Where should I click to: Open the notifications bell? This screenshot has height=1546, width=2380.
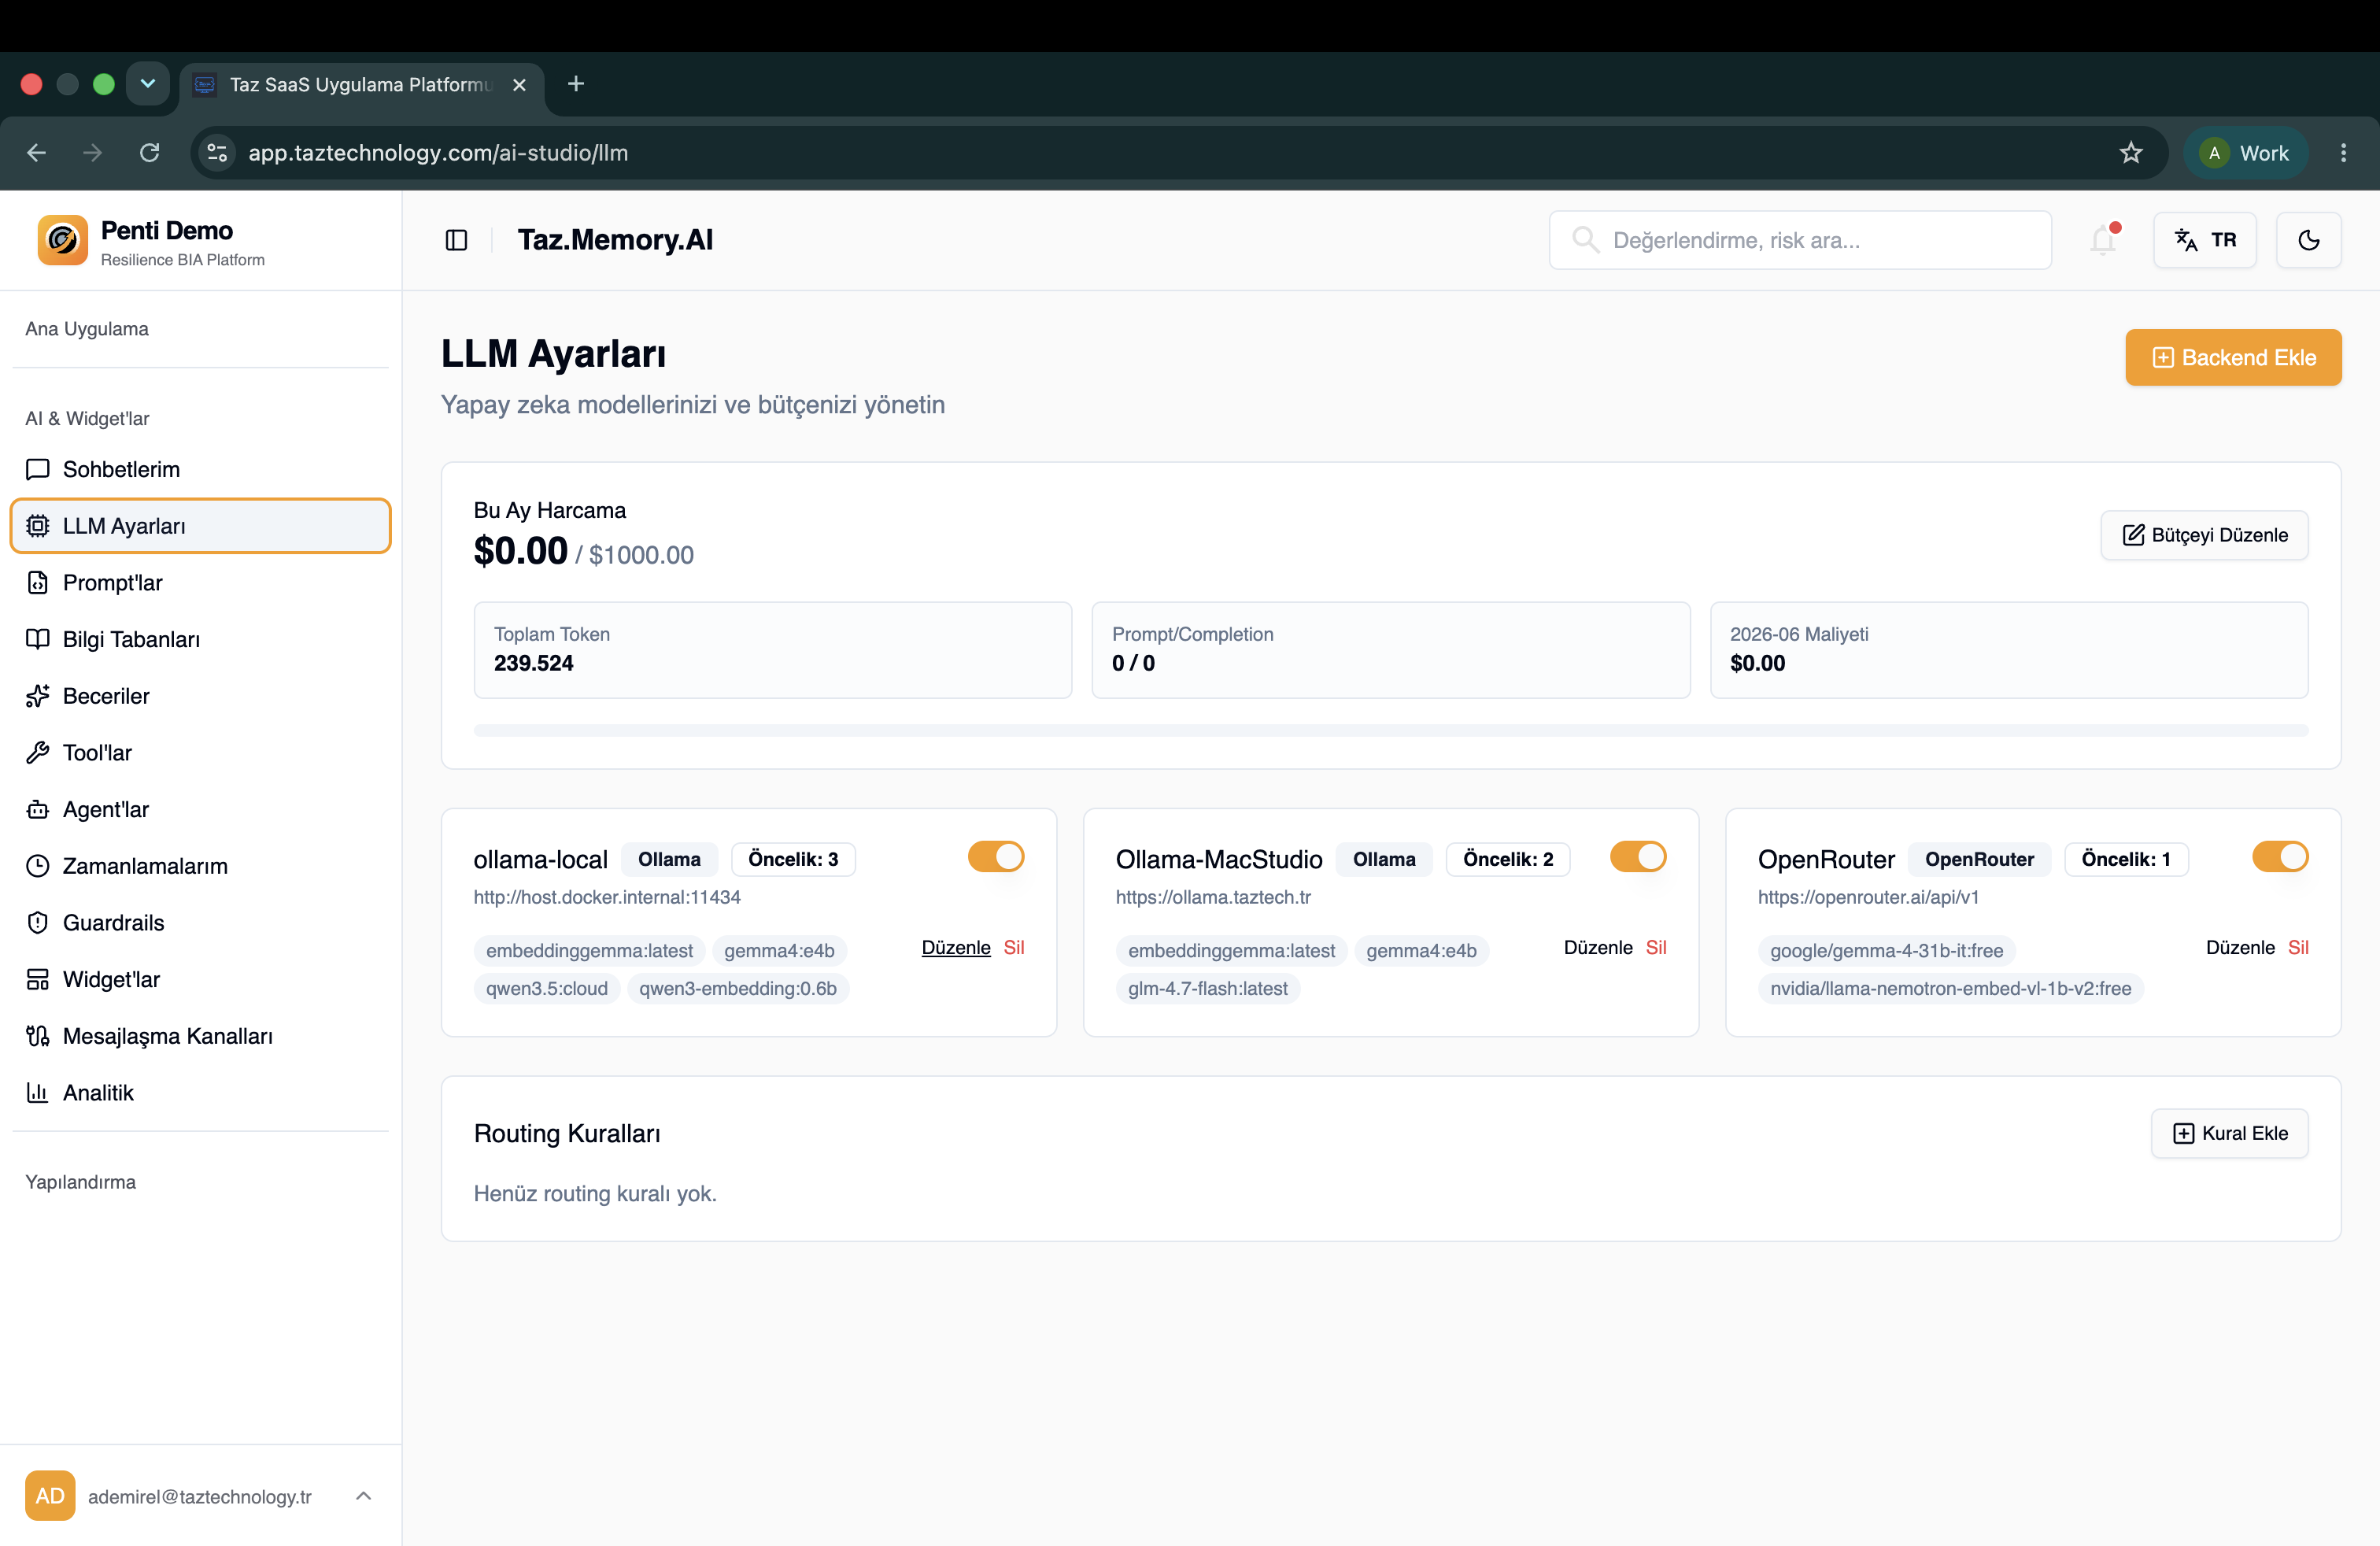tap(2103, 240)
